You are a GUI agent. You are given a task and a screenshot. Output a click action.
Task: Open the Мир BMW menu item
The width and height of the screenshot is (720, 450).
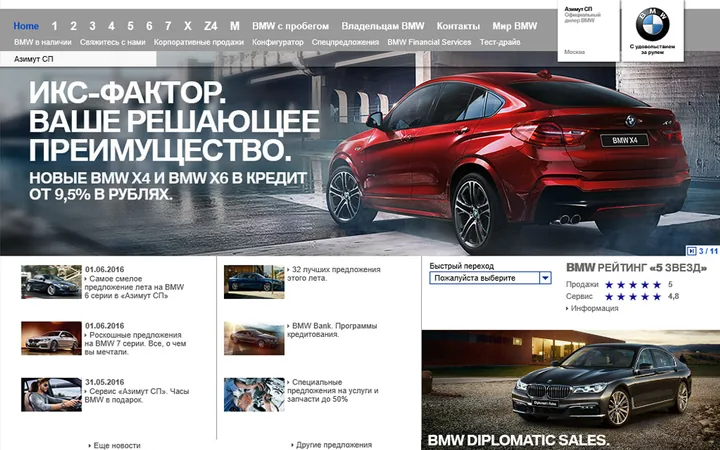[515, 26]
